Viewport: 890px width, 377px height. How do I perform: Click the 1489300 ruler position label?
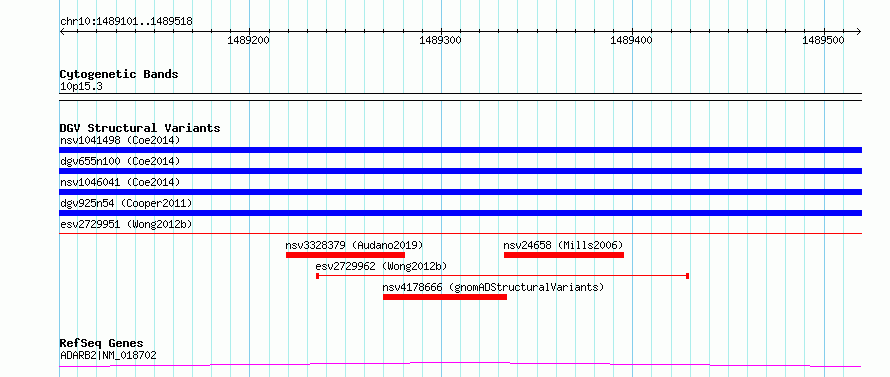pos(440,40)
